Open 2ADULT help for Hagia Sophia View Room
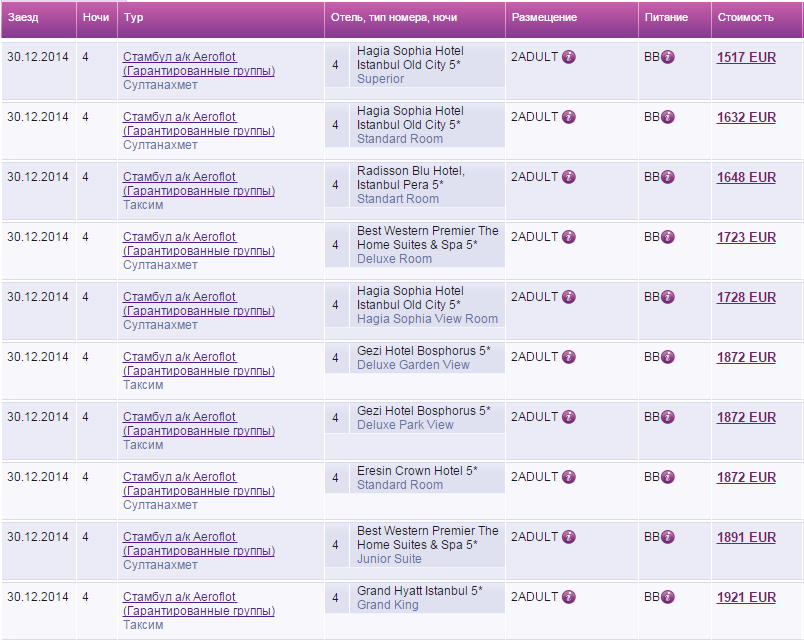The height and width of the screenshot is (642, 804). coord(569,297)
